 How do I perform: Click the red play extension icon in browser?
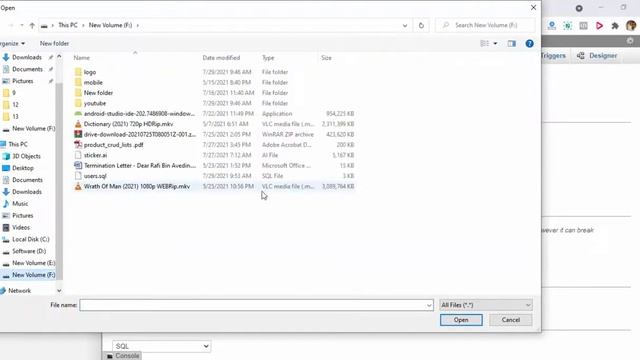599,26
